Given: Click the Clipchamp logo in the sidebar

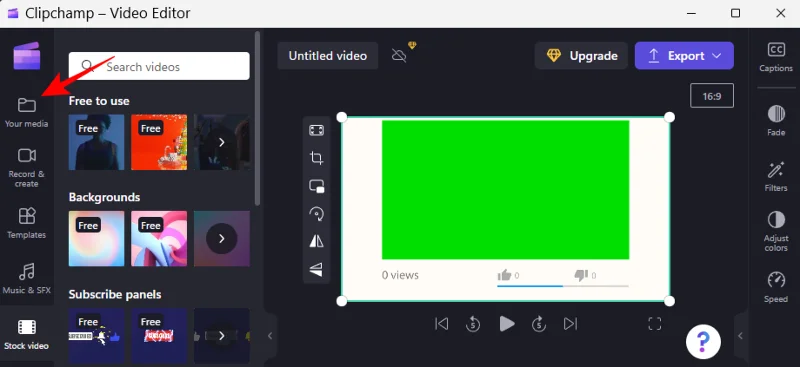Looking at the screenshot, I should [27, 56].
